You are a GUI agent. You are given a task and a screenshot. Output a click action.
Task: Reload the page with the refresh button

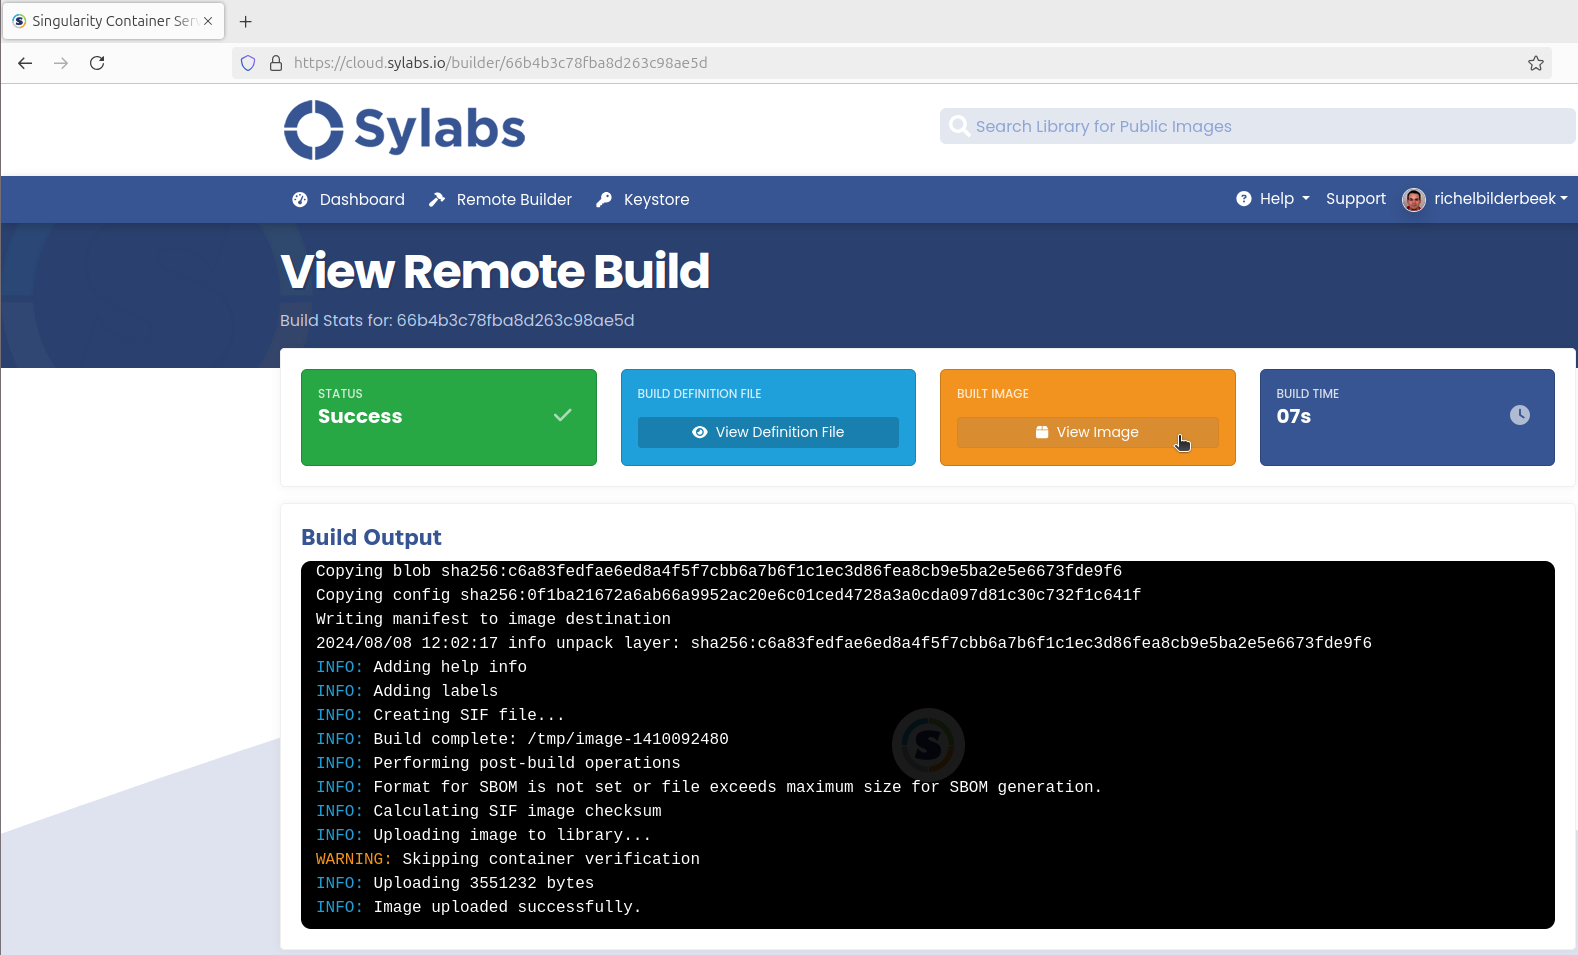tap(97, 63)
